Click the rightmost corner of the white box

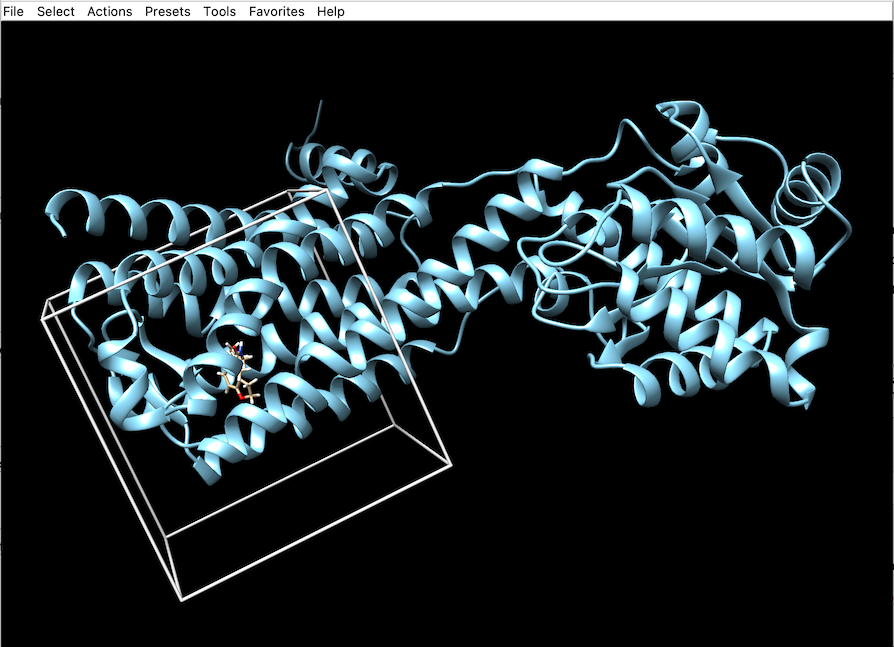tap(450, 465)
